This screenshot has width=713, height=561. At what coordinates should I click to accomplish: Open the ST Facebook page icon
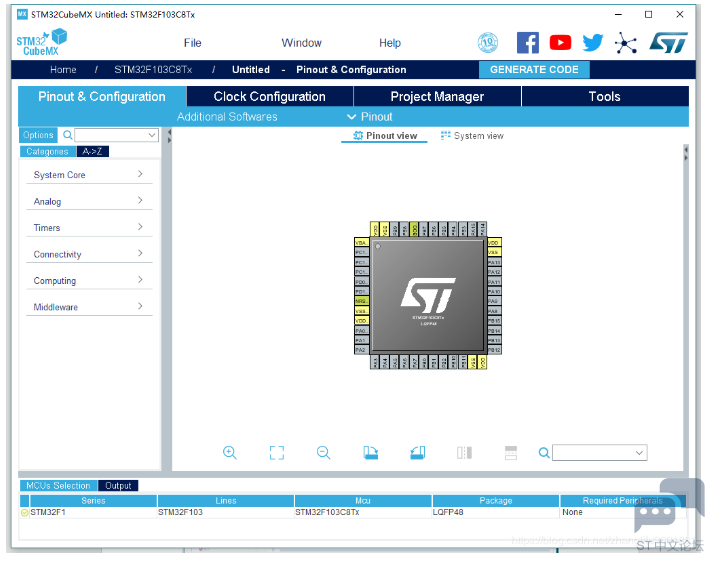[x=528, y=43]
